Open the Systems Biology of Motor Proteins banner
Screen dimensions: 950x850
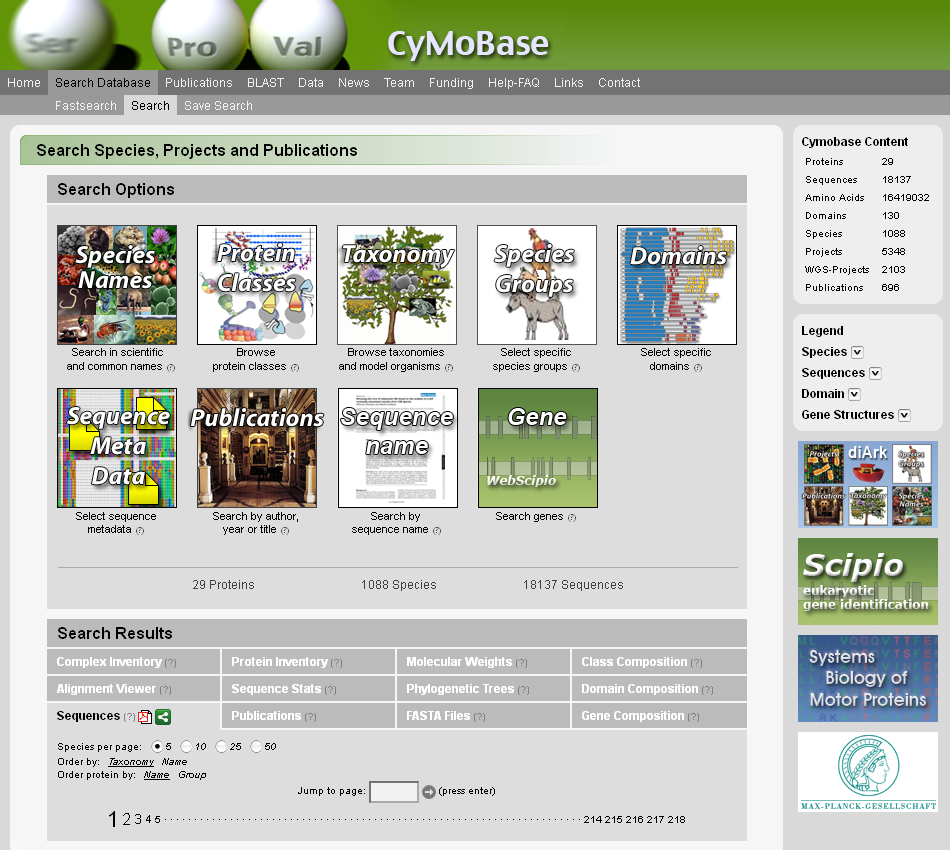tap(868, 679)
